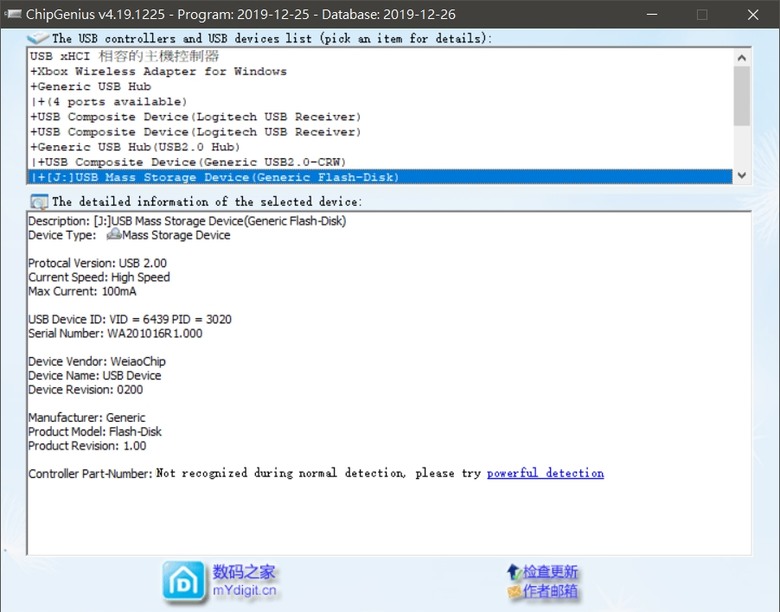This screenshot has width=780, height=612.
Task: Click the Protocal Version: USB 2.00 line
Action: pyautogui.click(x=98, y=263)
